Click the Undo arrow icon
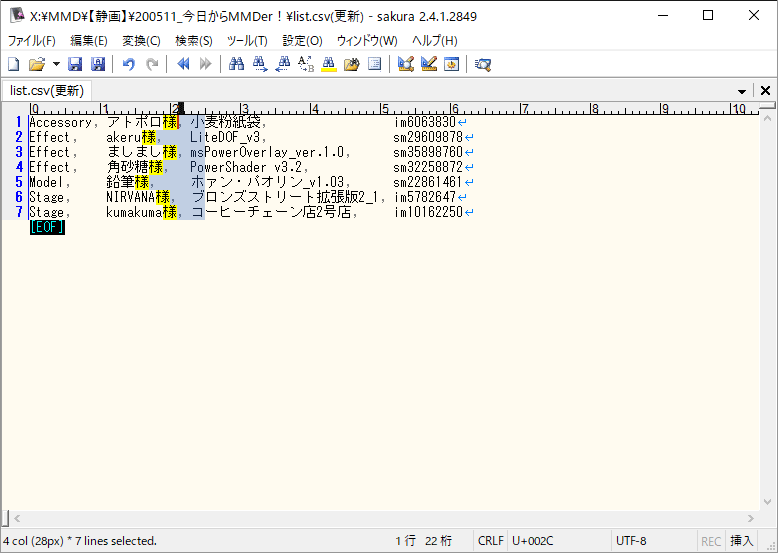 [x=128, y=64]
